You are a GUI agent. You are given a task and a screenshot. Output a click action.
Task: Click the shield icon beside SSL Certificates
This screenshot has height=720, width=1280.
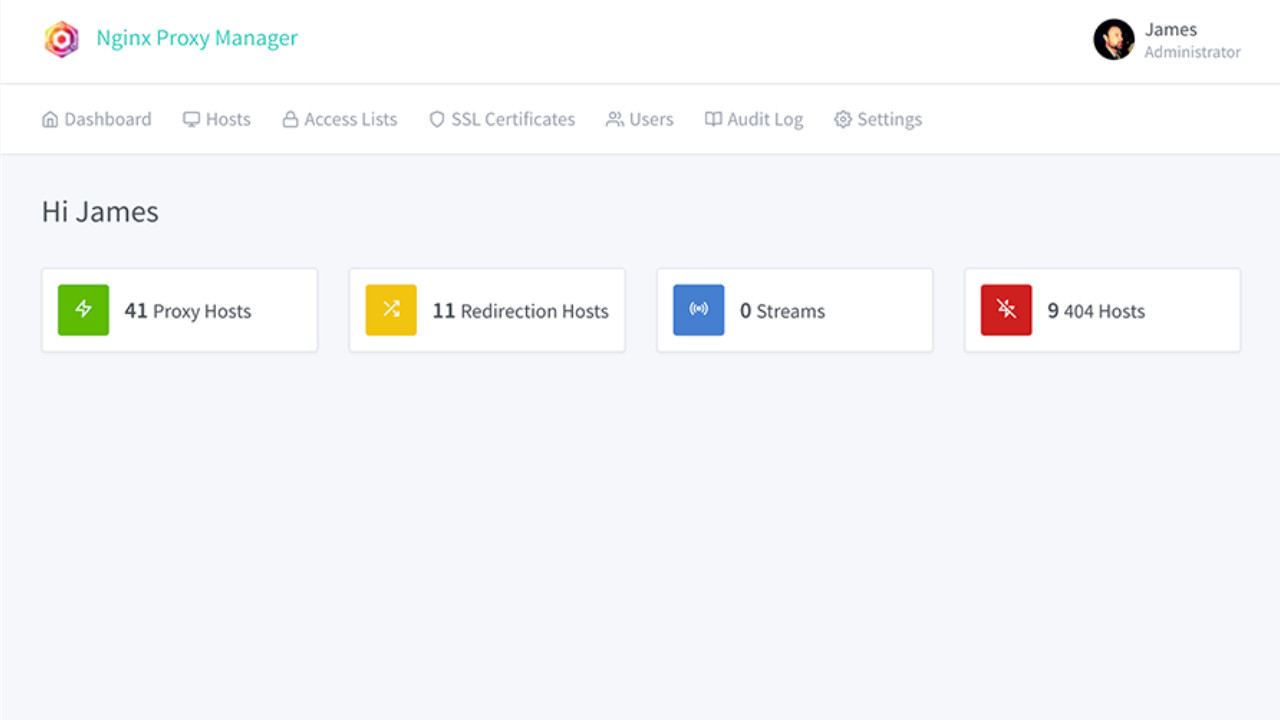tap(437, 119)
